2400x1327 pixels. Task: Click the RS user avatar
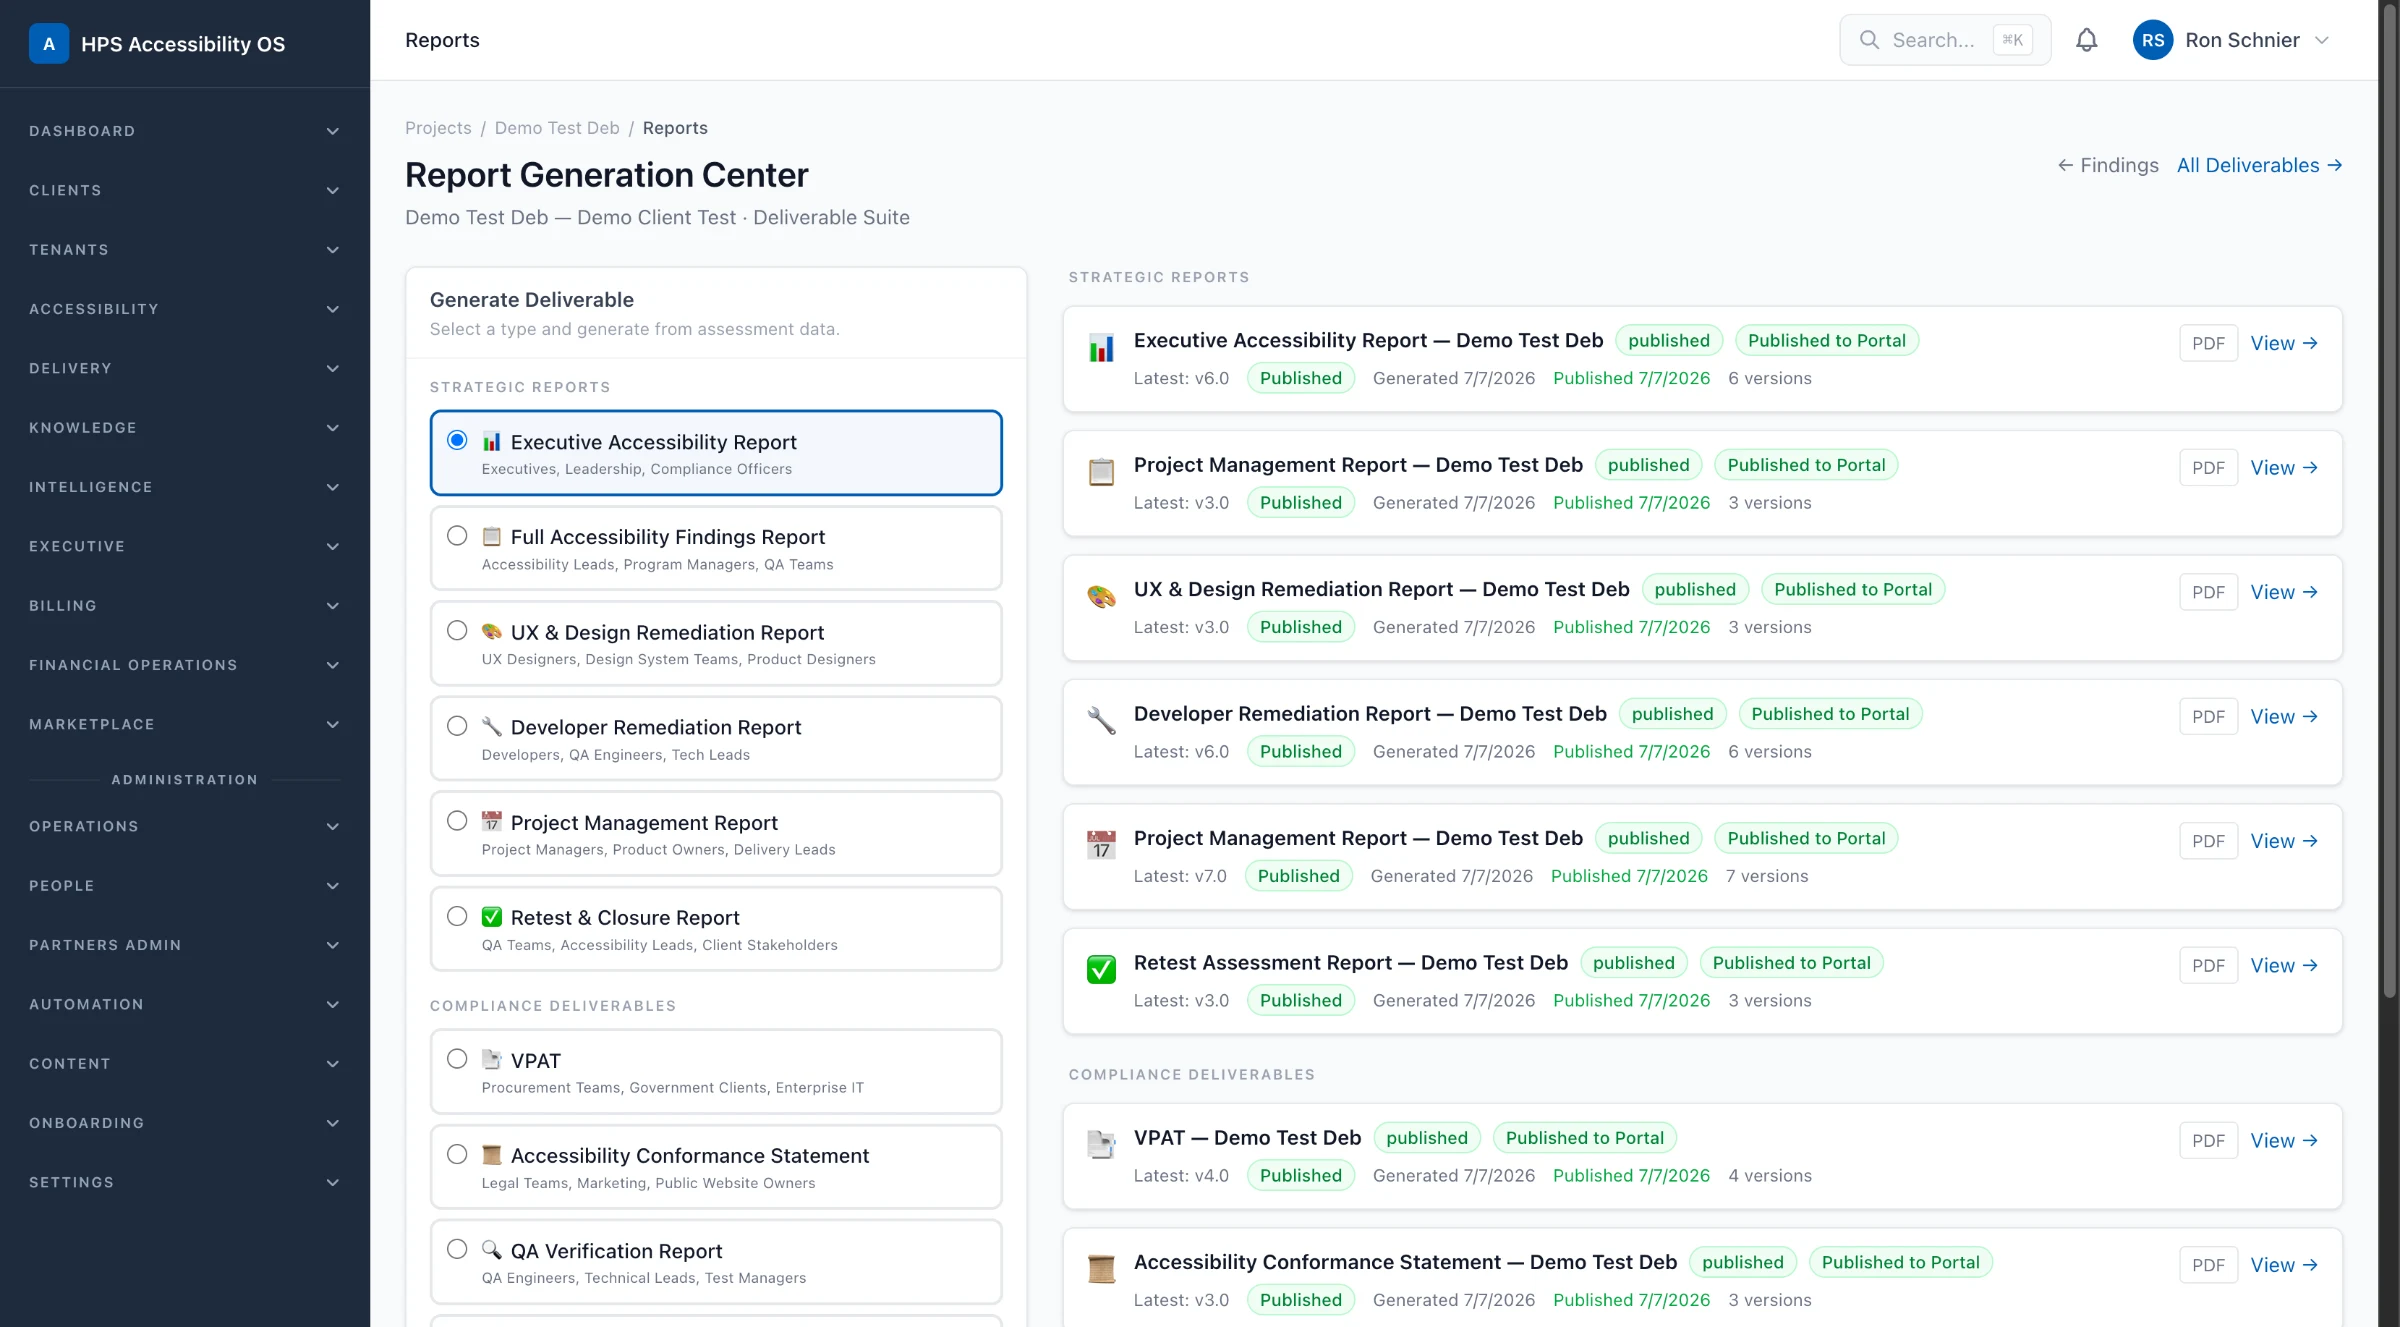tap(2152, 40)
